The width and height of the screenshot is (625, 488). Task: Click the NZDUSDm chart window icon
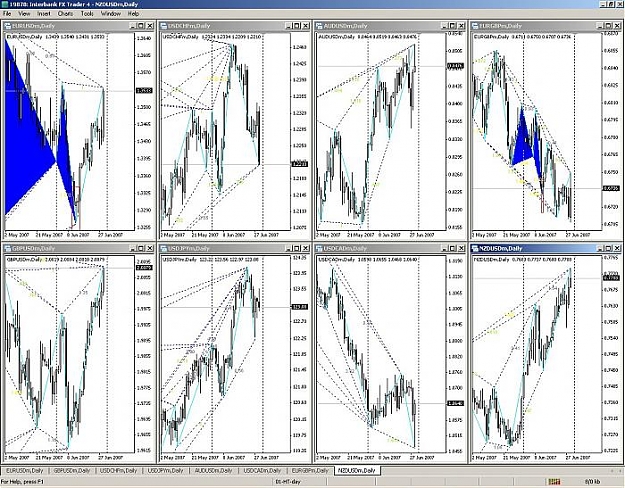[x=475, y=248]
